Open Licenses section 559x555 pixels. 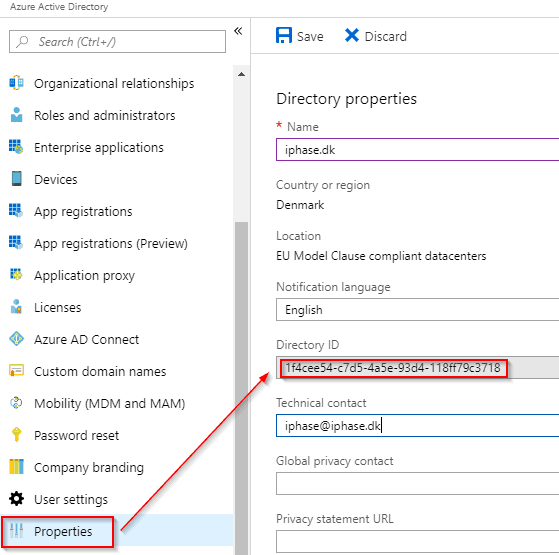(x=58, y=307)
